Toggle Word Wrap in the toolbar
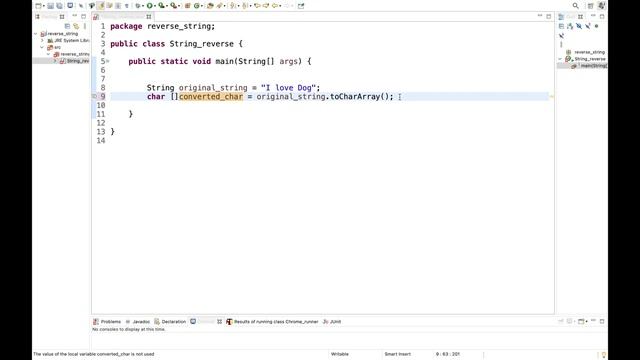Screen dimensions: 640x360 coord(109,6)
